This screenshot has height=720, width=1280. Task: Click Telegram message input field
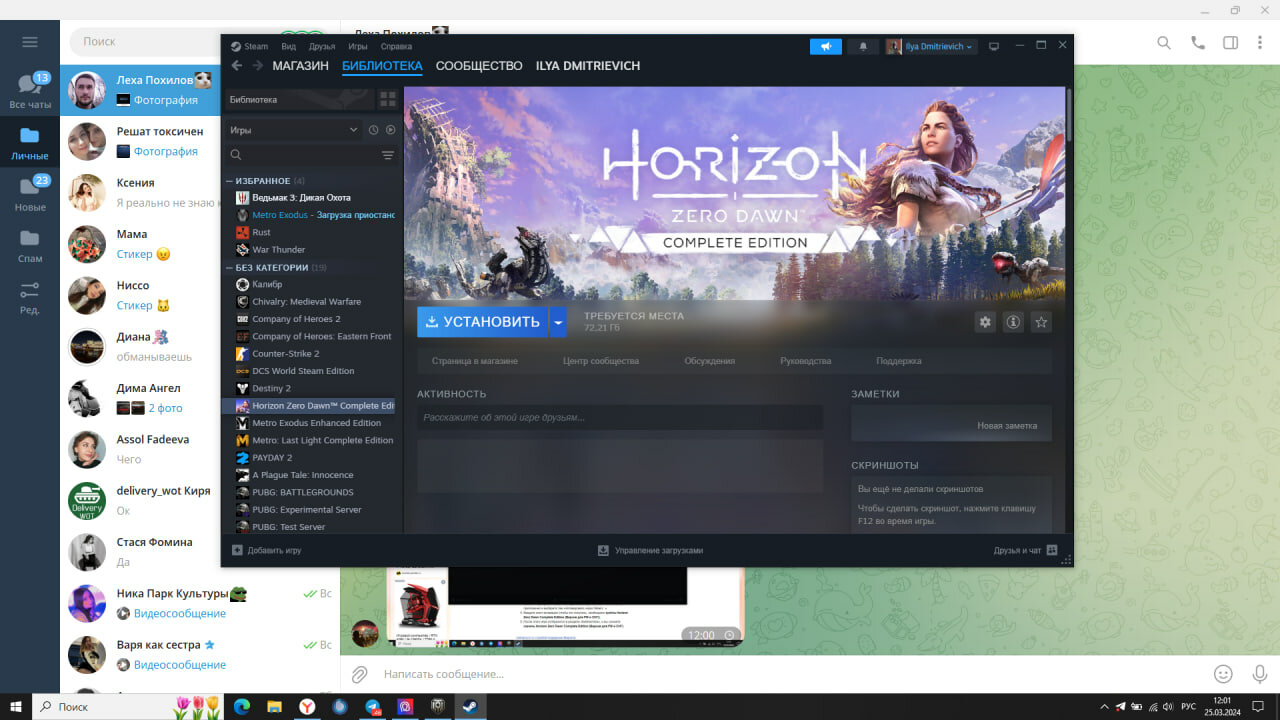[790, 674]
